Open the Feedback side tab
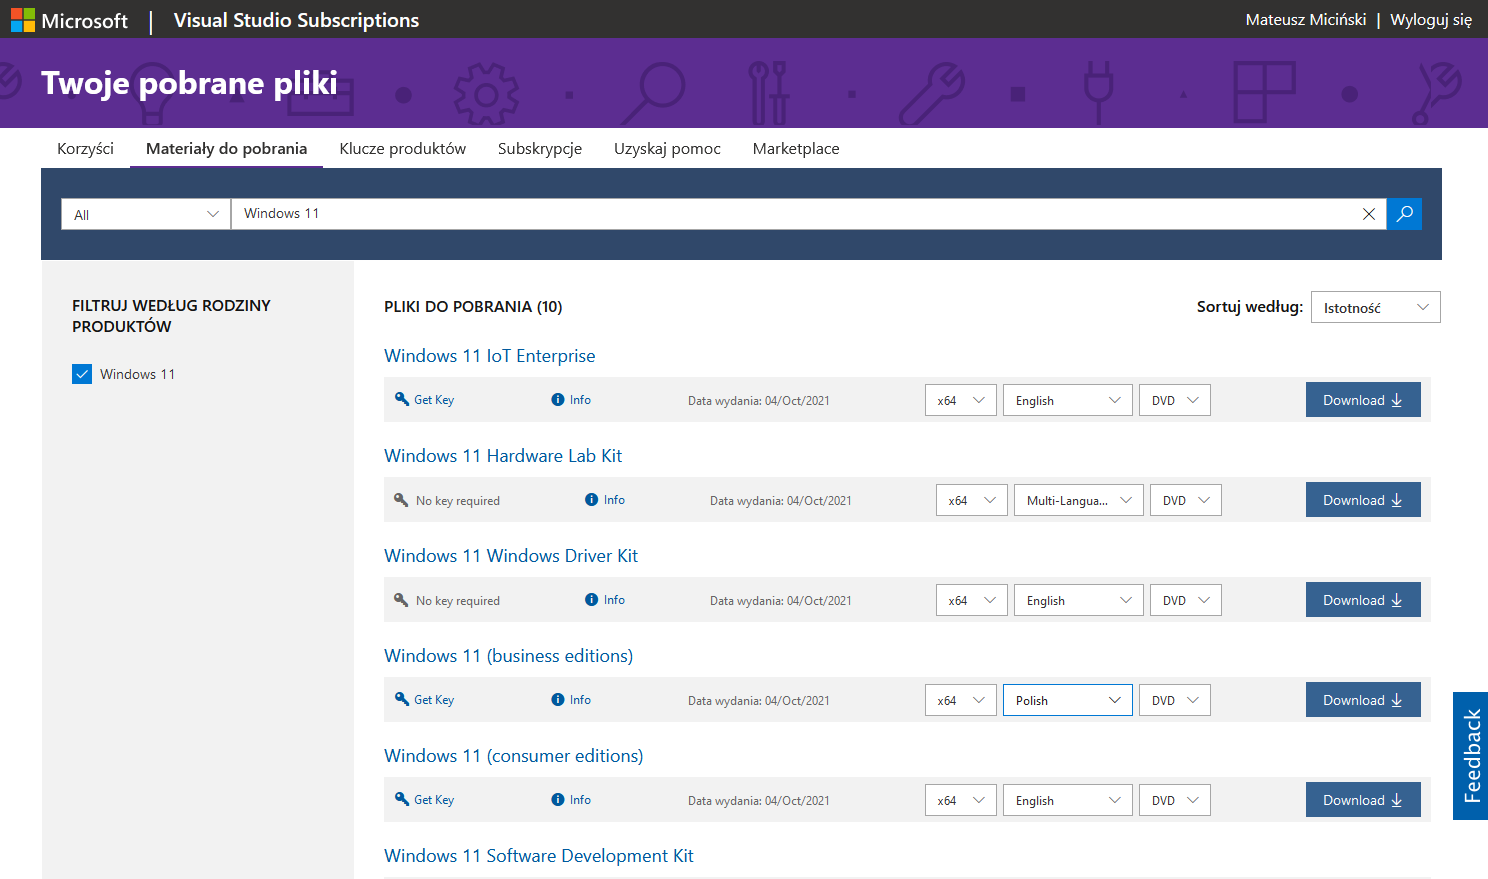 pyautogui.click(x=1471, y=756)
